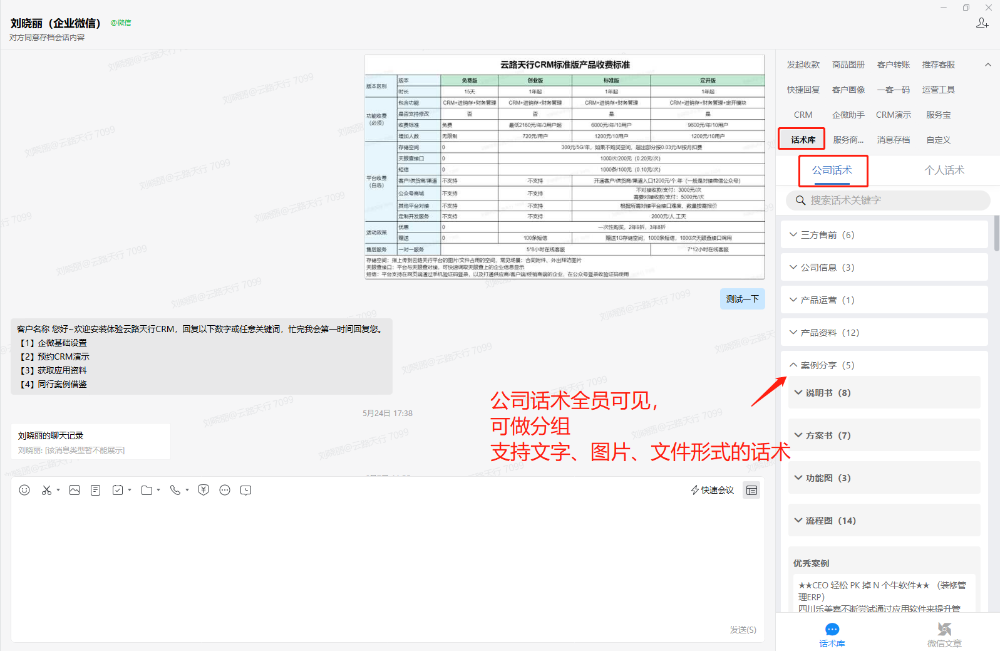Image resolution: width=1000 pixels, height=651 pixels.
Task: Open the emoji picker in chat toolbar
Action: 24,490
